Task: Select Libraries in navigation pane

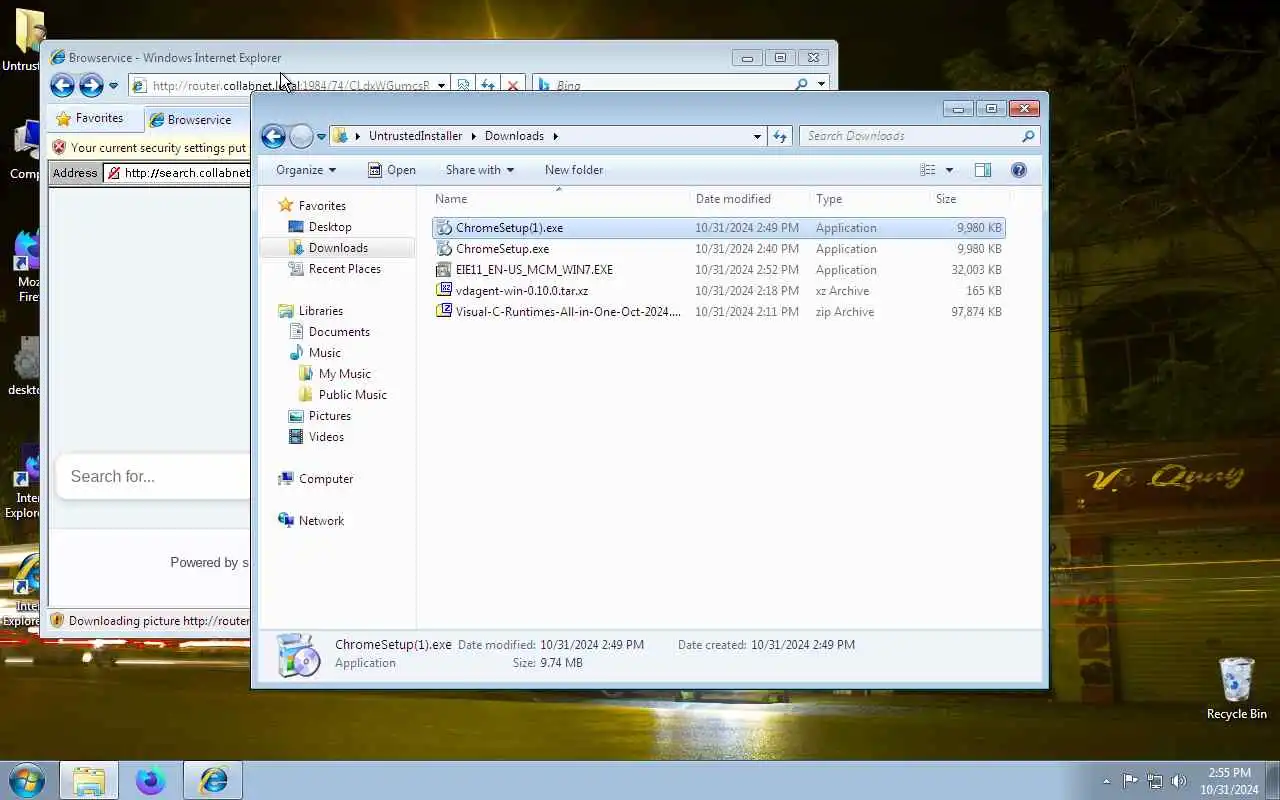Action: (x=321, y=311)
